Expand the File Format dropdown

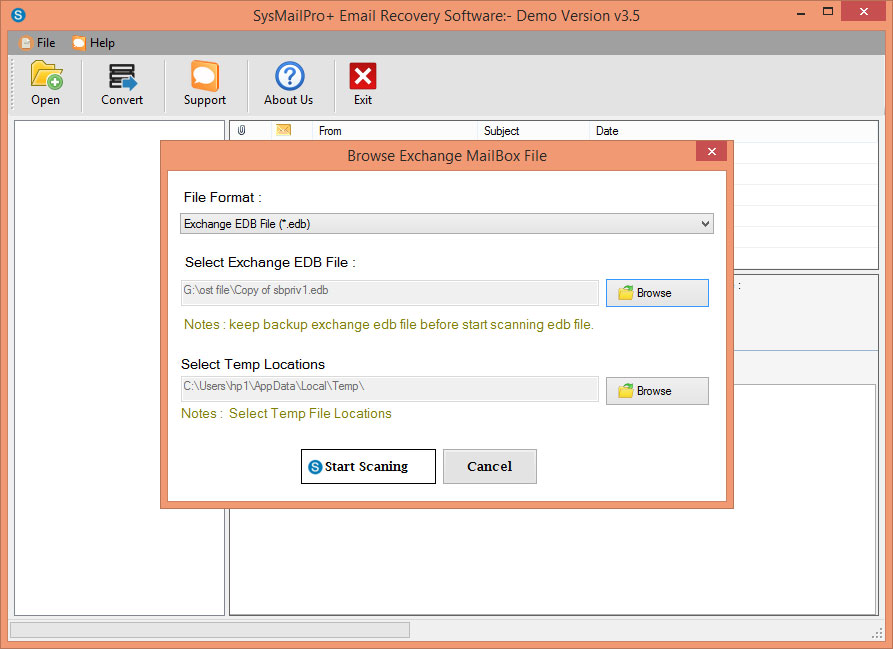pos(446,224)
